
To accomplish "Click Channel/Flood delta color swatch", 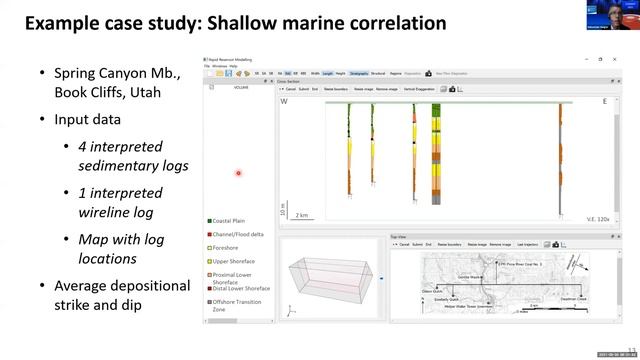I will tap(209, 234).
